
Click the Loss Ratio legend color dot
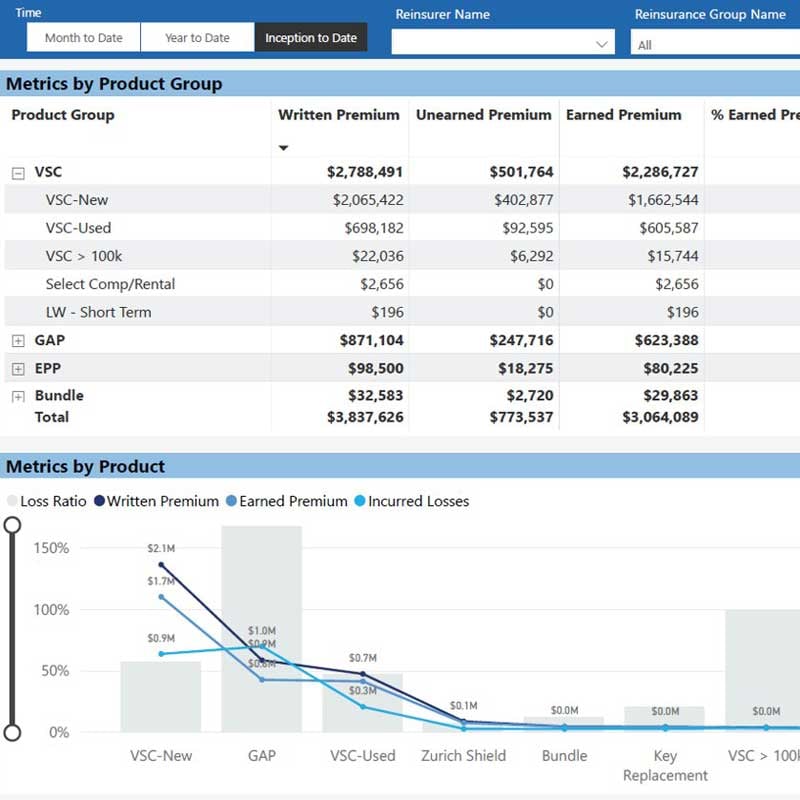tap(11, 501)
